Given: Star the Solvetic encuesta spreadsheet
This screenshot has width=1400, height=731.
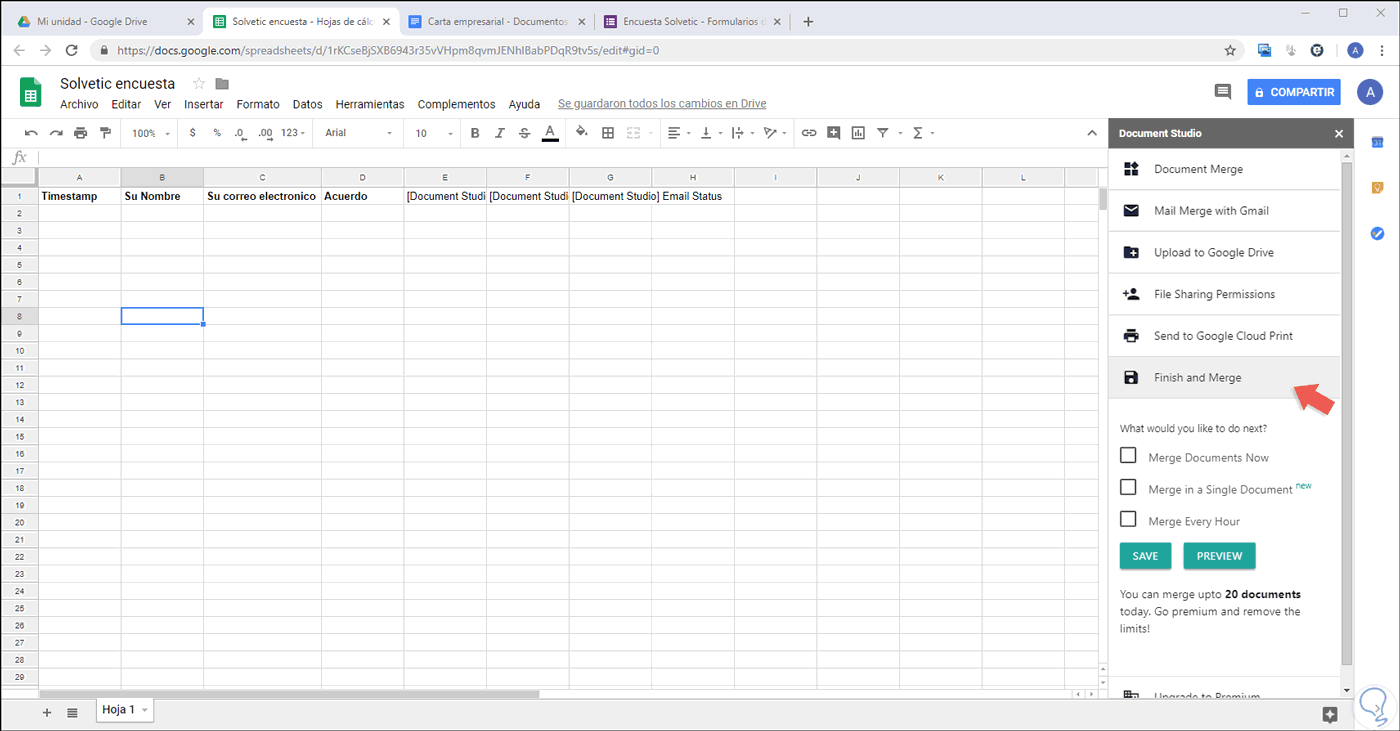Looking at the screenshot, I should (199, 84).
